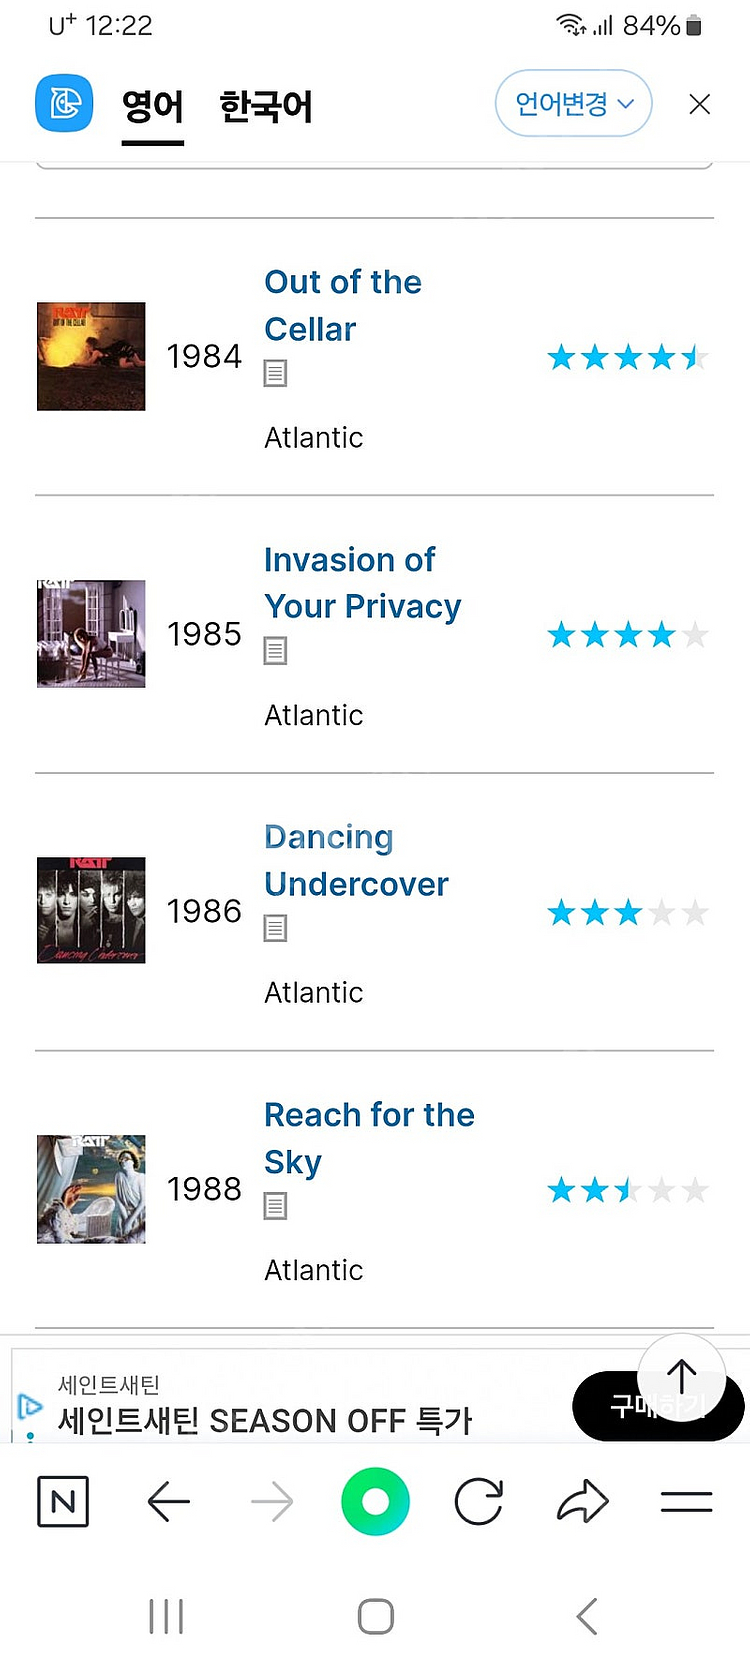750x1673 pixels.
Task: Open the Dancing Undercover album link
Action: point(356,860)
